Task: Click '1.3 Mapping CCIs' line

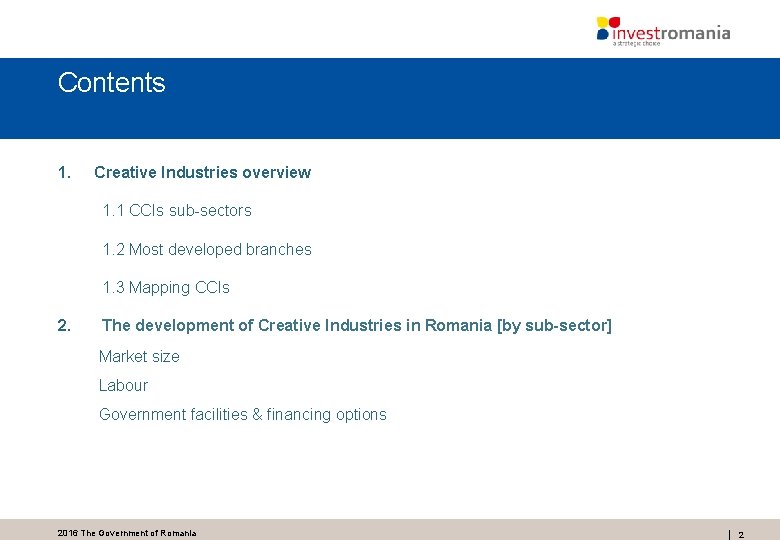Action: coord(166,287)
